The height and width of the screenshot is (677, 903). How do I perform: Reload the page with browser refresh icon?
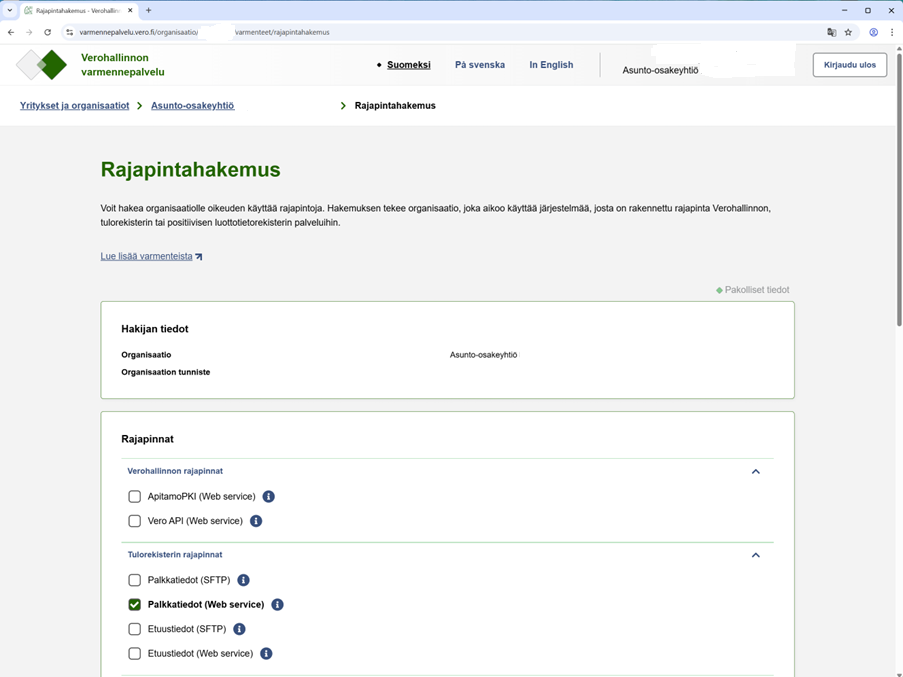[47, 32]
